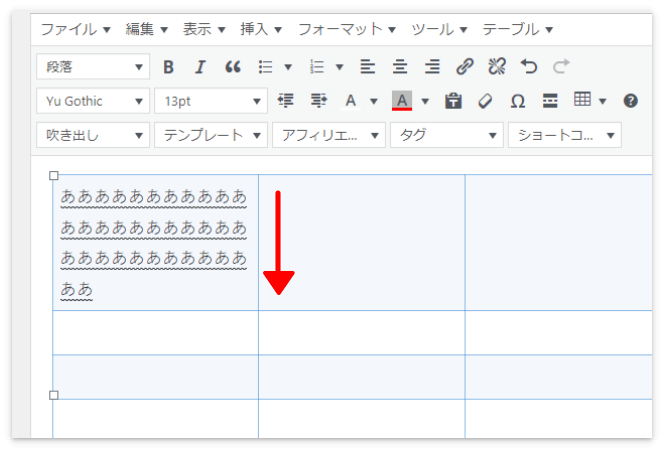Click Paste as text icon
664x451 pixels.
(453, 101)
